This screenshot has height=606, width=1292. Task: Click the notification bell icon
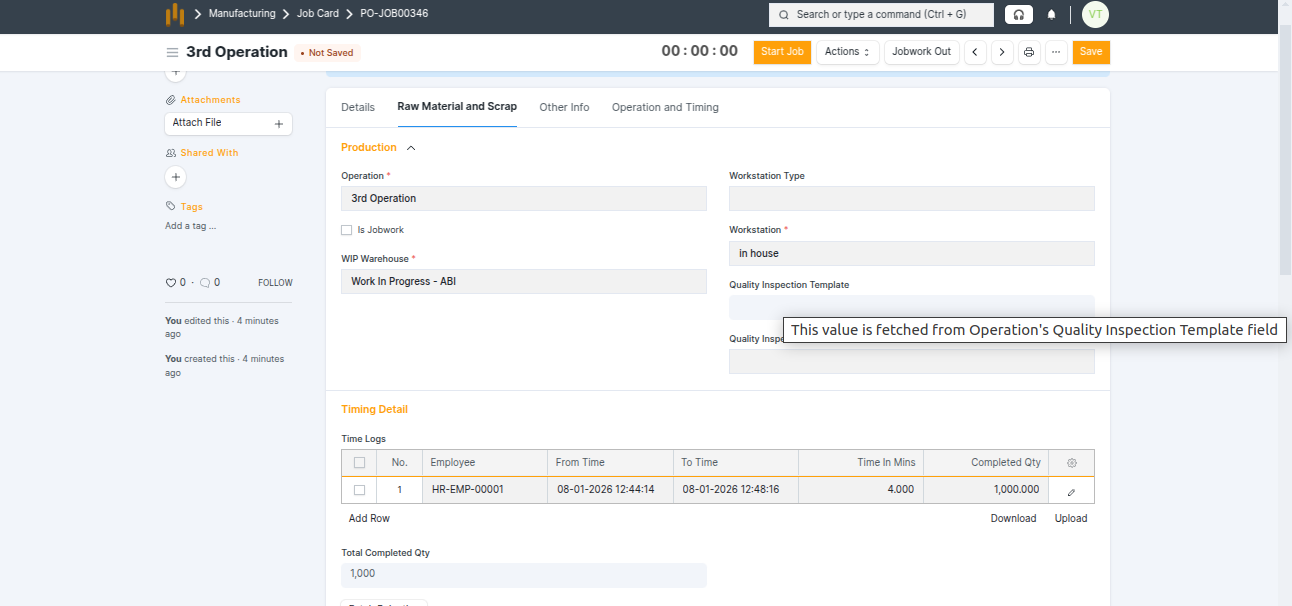(x=1051, y=15)
